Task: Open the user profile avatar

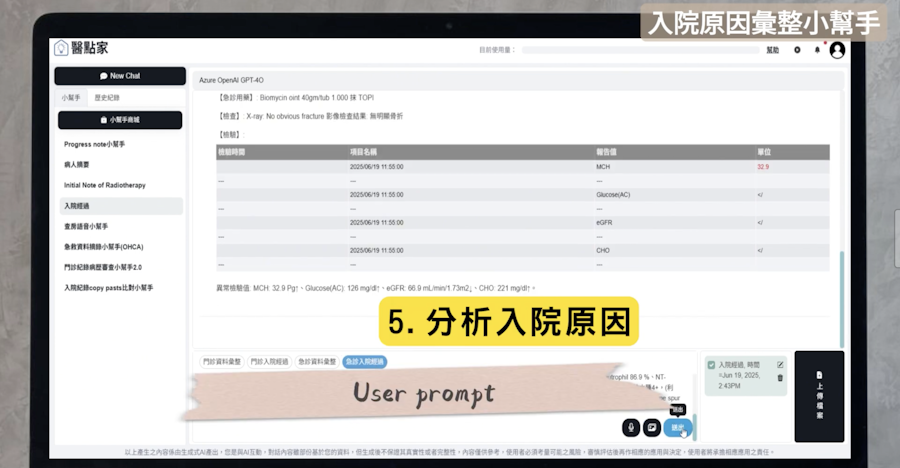Action: tap(837, 50)
